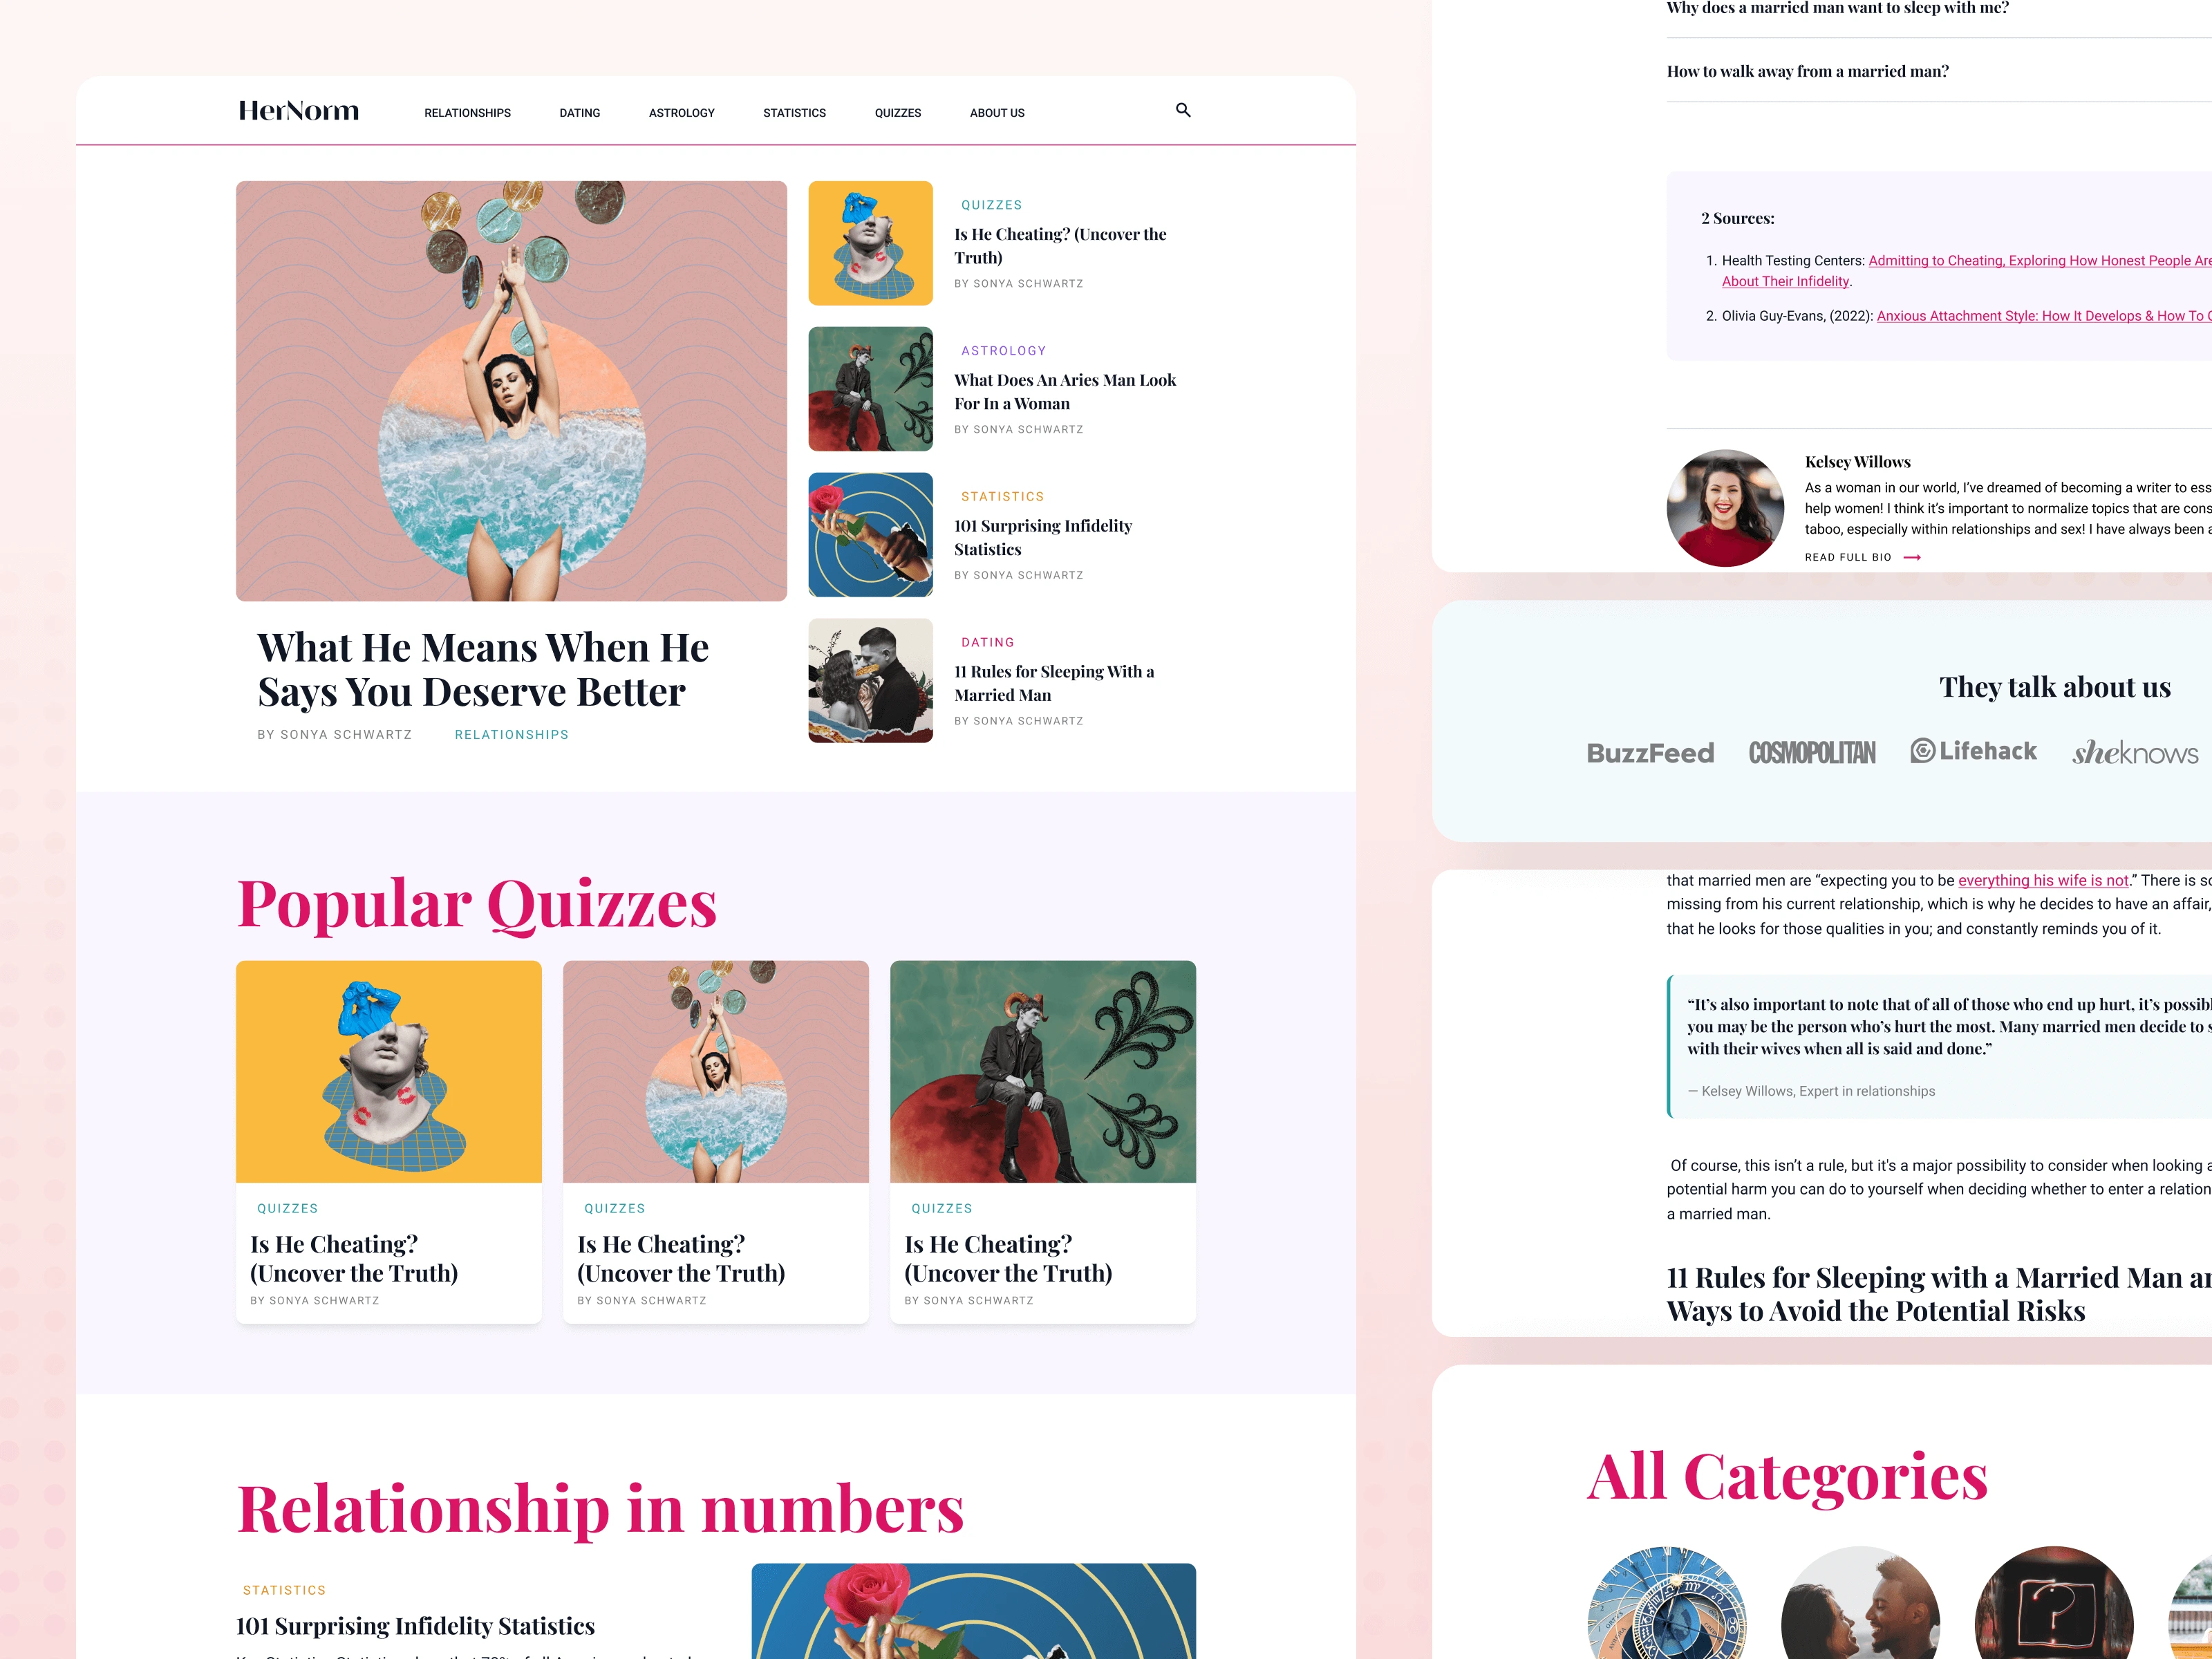This screenshot has height=1659, width=2212.
Task: Open the ASTROLOGY navigation dropdown
Action: pyautogui.click(x=681, y=111)
